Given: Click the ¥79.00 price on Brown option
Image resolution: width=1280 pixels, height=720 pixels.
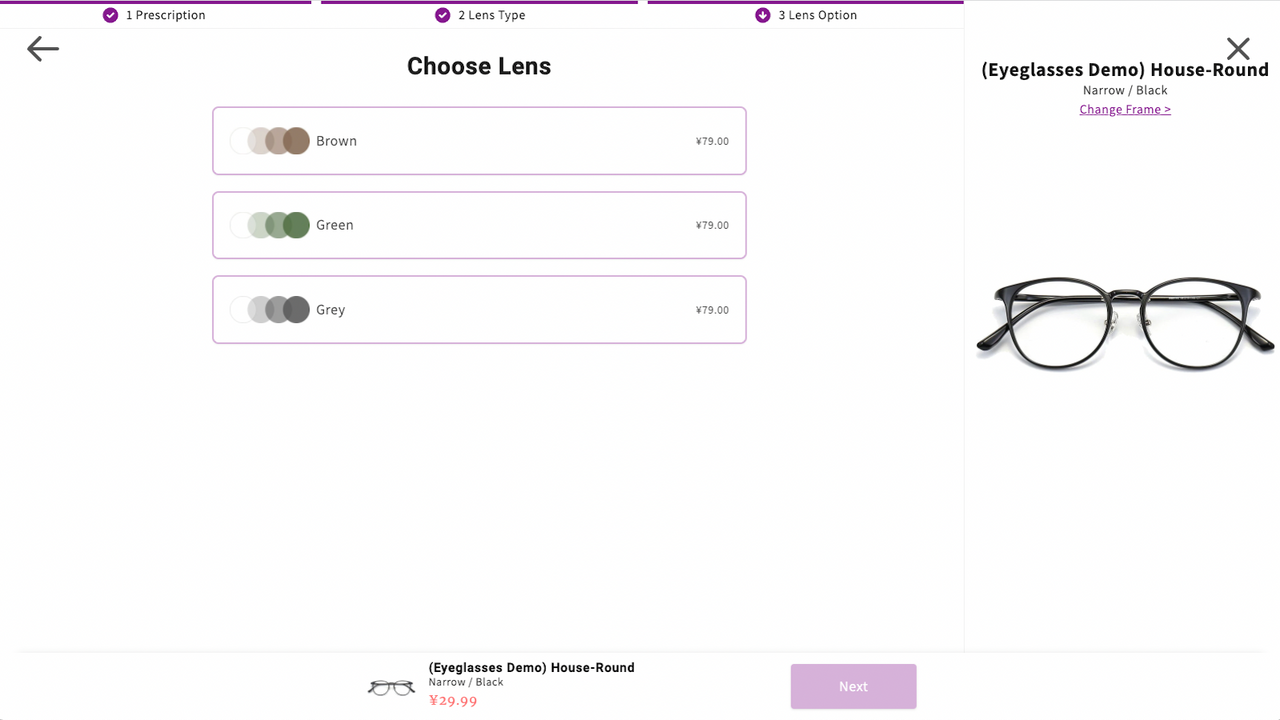Looking at the screenshot, I should pyautogui.click(x=712, y=140).
